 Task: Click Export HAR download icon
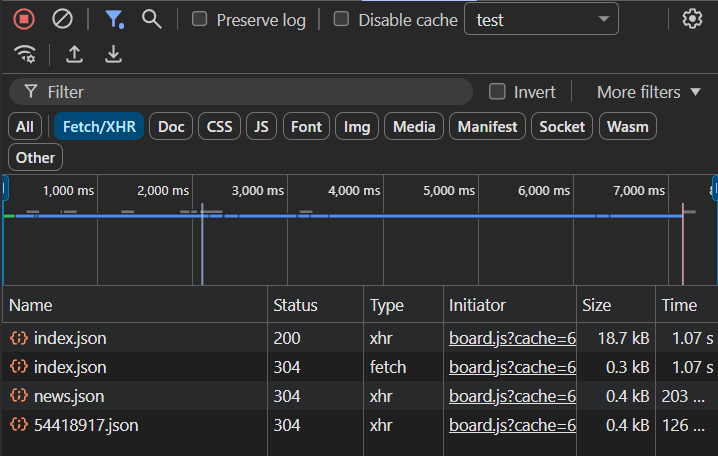pos(113,55)
